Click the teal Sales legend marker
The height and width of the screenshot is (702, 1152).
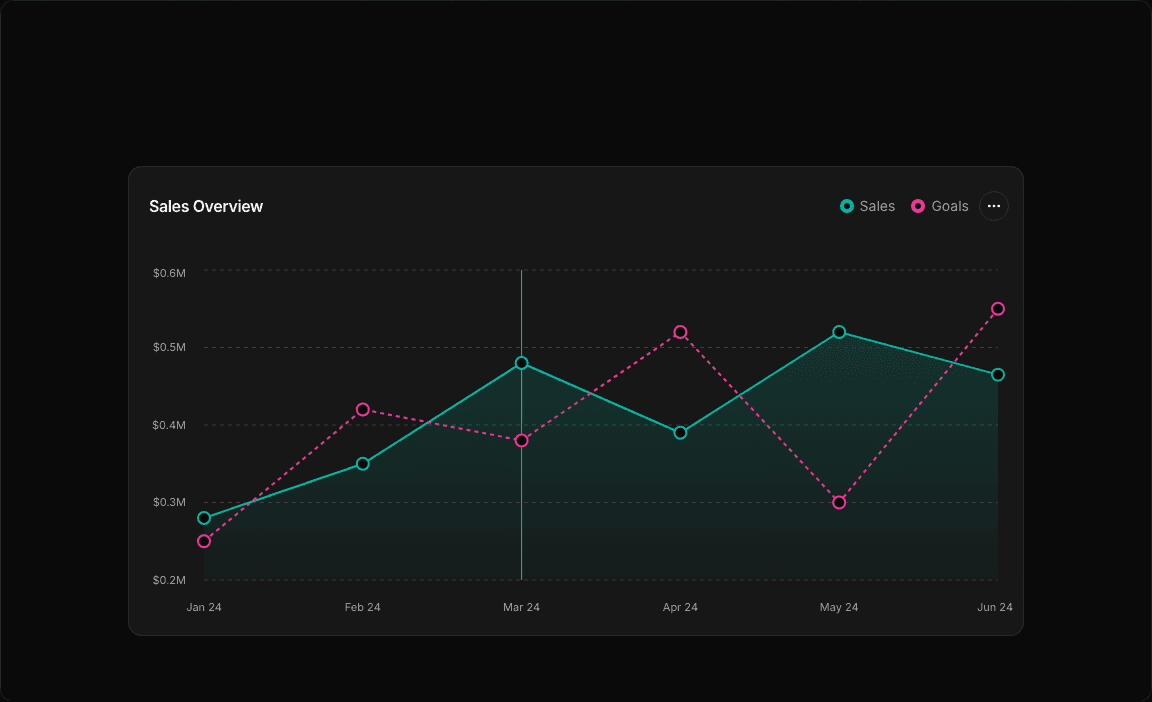pyautogui.click(x=846, y=206)
